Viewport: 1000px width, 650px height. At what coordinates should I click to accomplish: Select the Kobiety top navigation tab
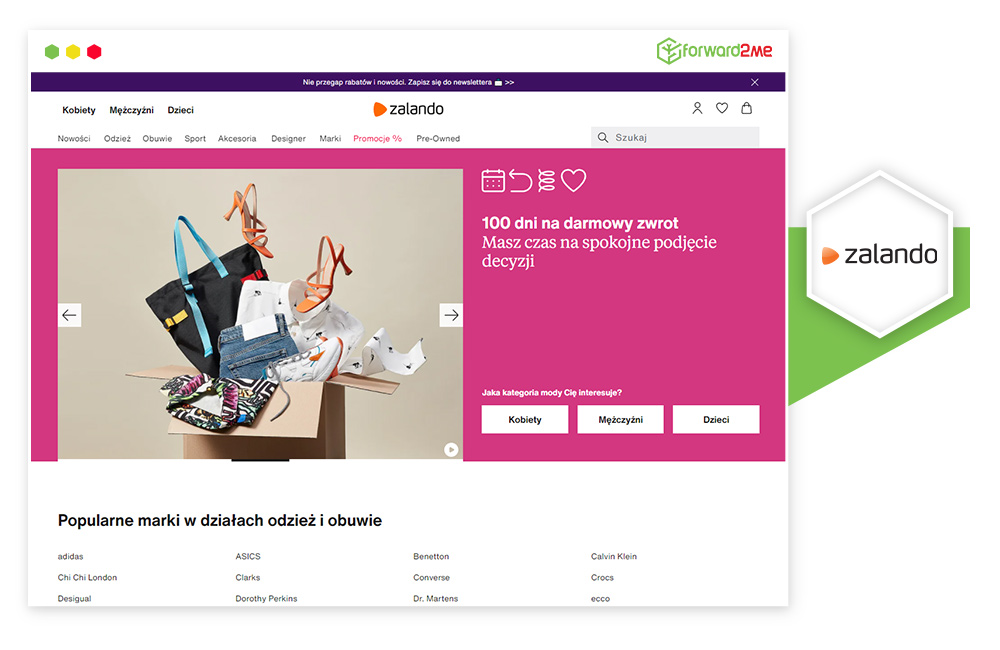point(79,110)
